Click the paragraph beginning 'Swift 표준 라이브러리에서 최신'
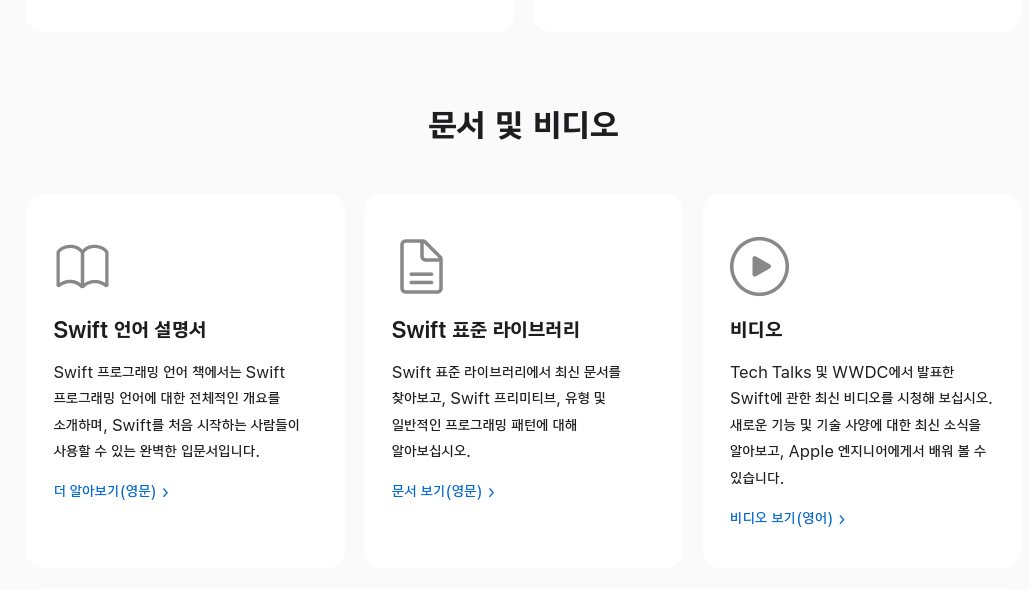This screenshot has width=1029, height=590. [506, 411]
